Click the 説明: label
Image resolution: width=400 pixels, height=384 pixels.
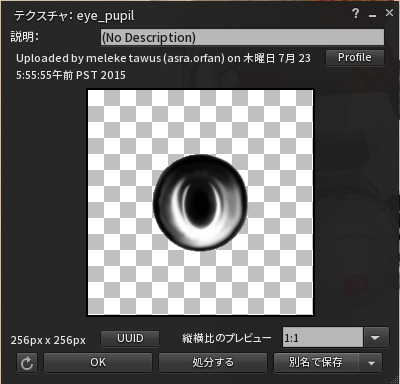(25, 36)
